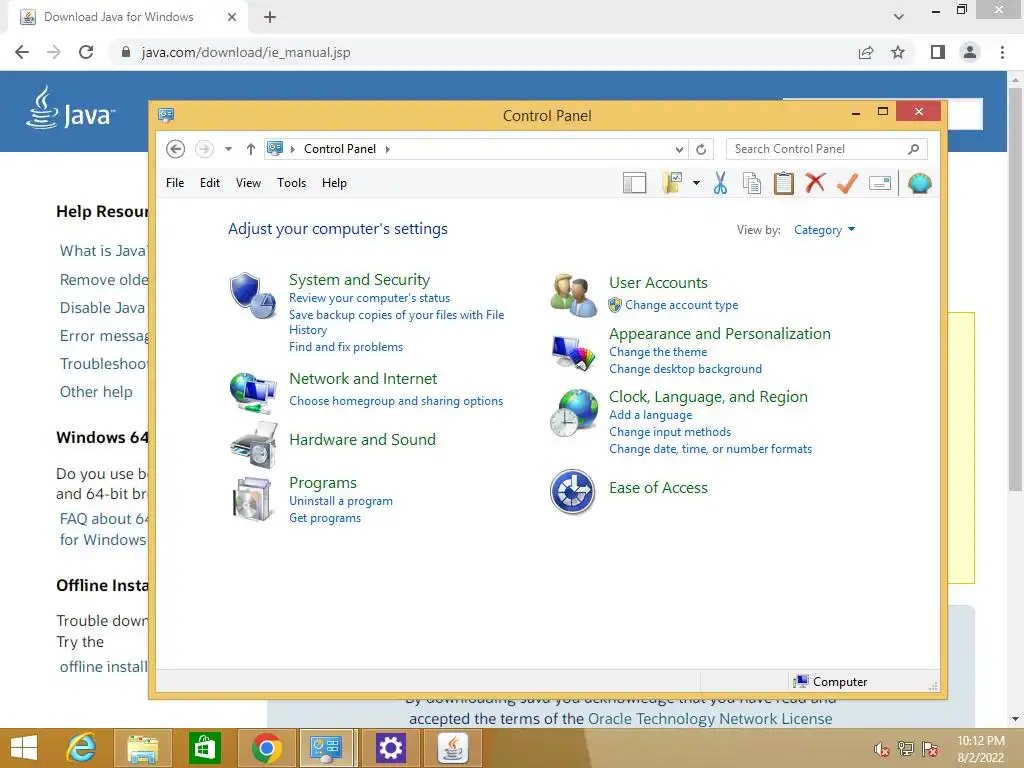Open Find and fix problems link
The image size is (1024, 768).
346,347
